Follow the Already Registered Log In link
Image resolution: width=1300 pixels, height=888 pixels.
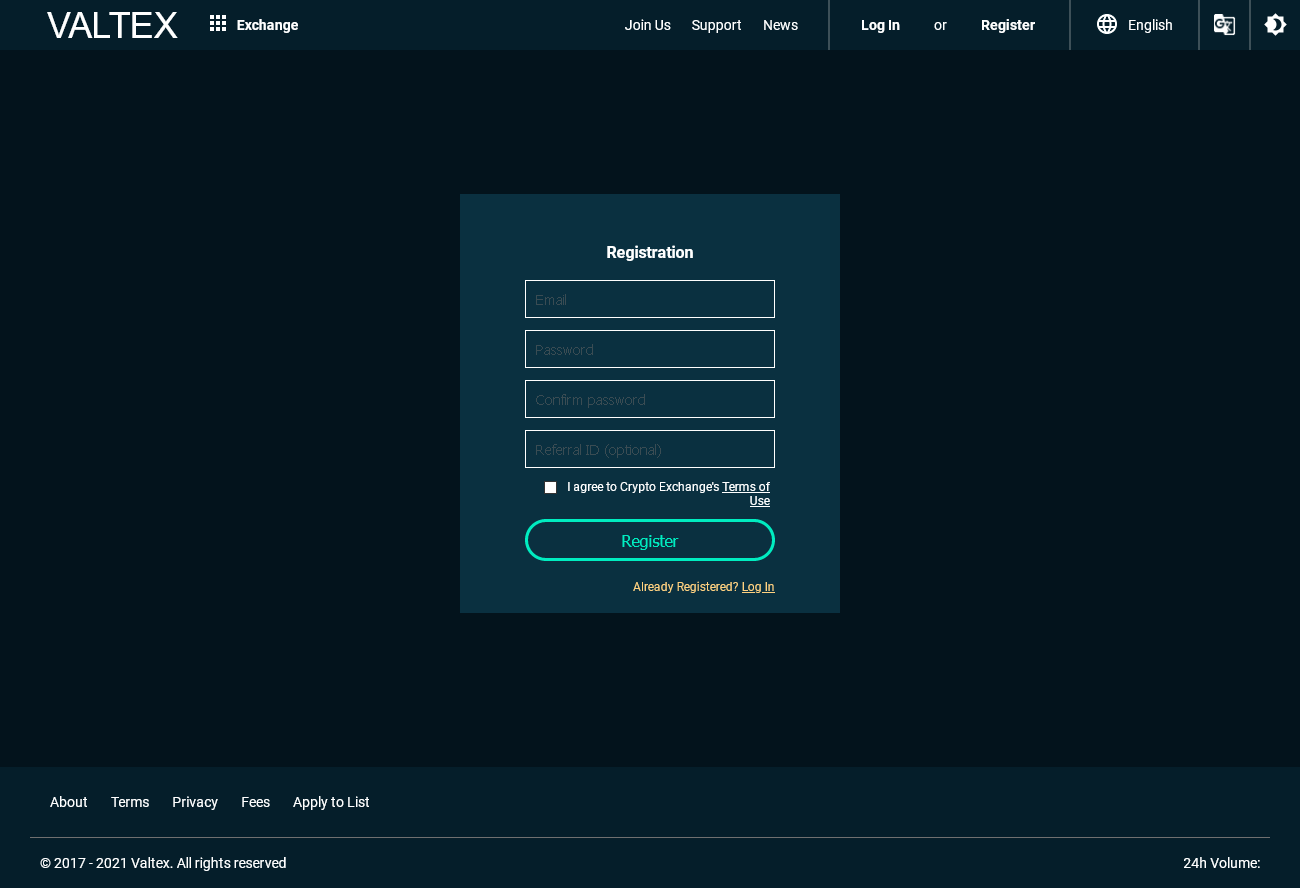(758, 587)
